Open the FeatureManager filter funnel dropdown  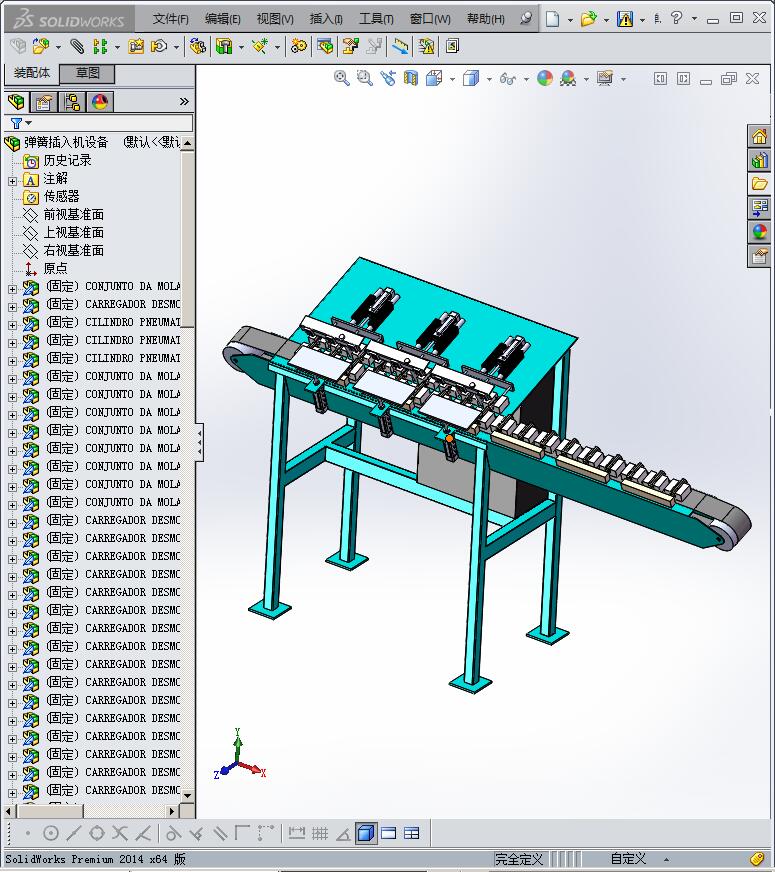point(29,123)
